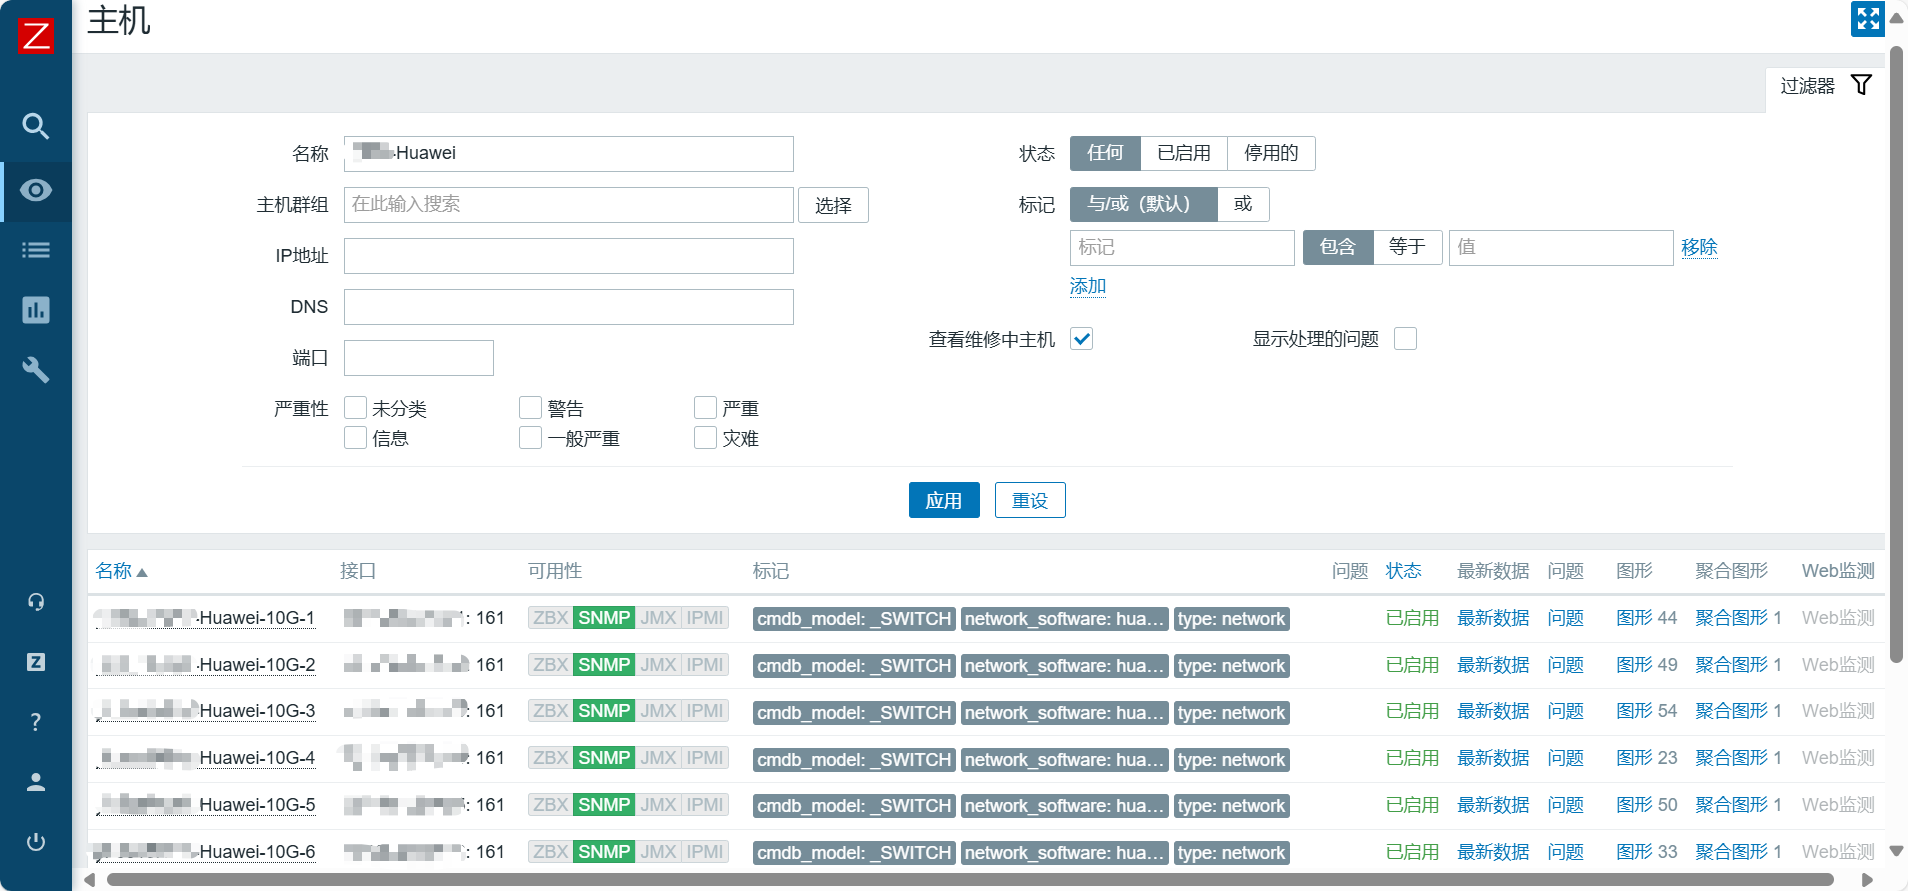Open the 过滤器 filter tab
1908x891 pixels.
(x=1826, y=86)
